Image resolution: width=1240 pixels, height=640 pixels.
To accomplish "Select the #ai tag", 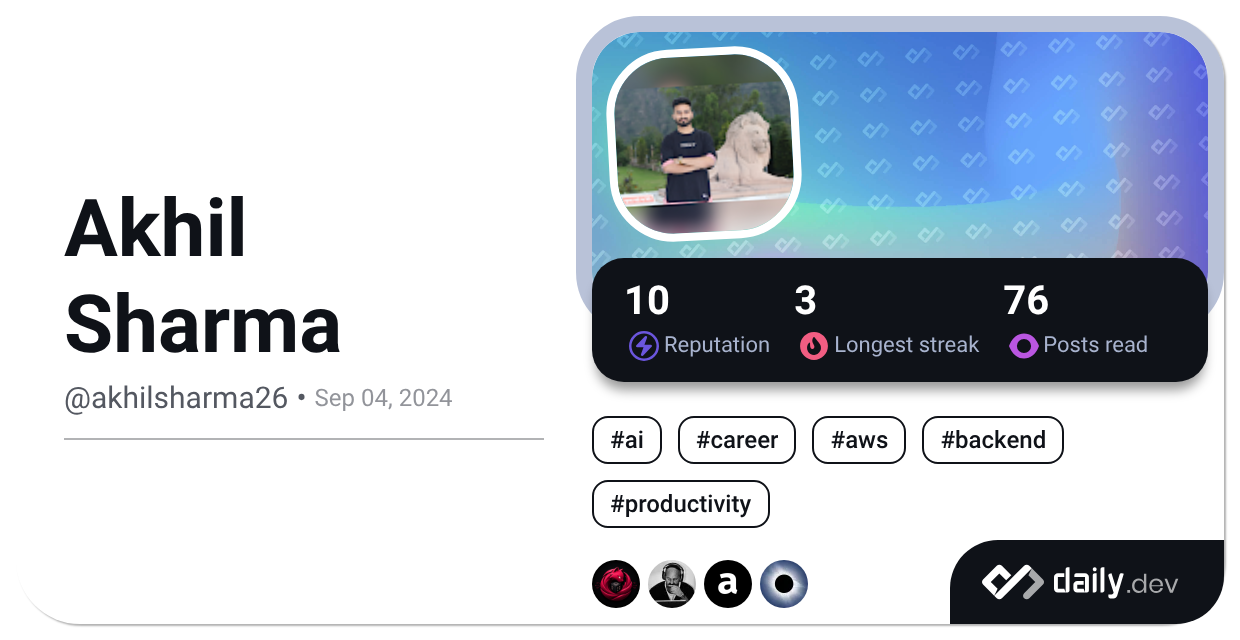I will [627, 440].
